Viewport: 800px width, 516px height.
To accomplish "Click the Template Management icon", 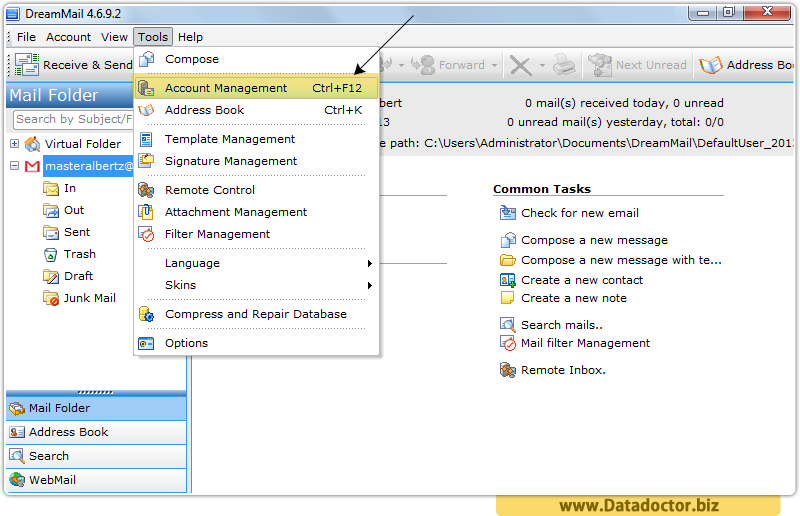I will coord(146,139).
